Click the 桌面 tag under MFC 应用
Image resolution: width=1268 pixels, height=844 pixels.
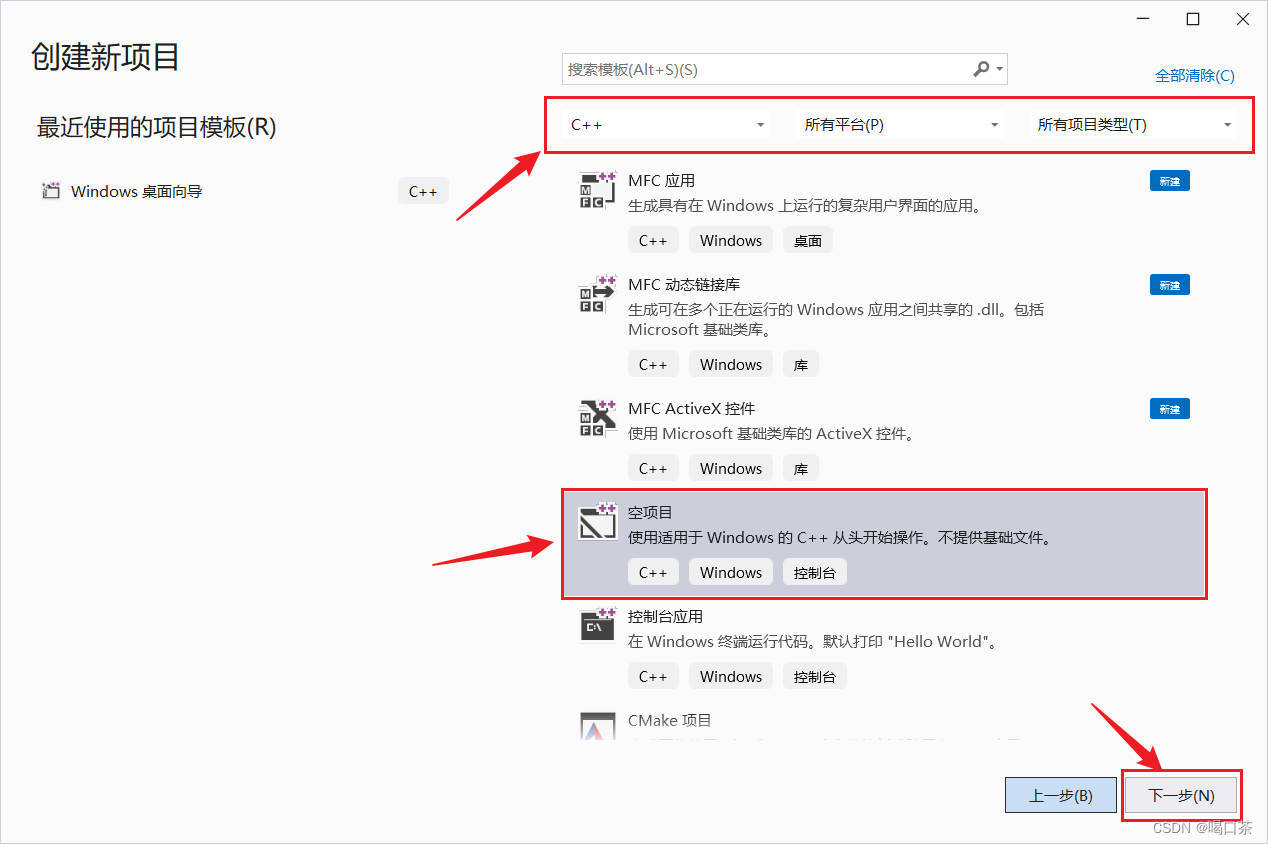coord(808,240)
